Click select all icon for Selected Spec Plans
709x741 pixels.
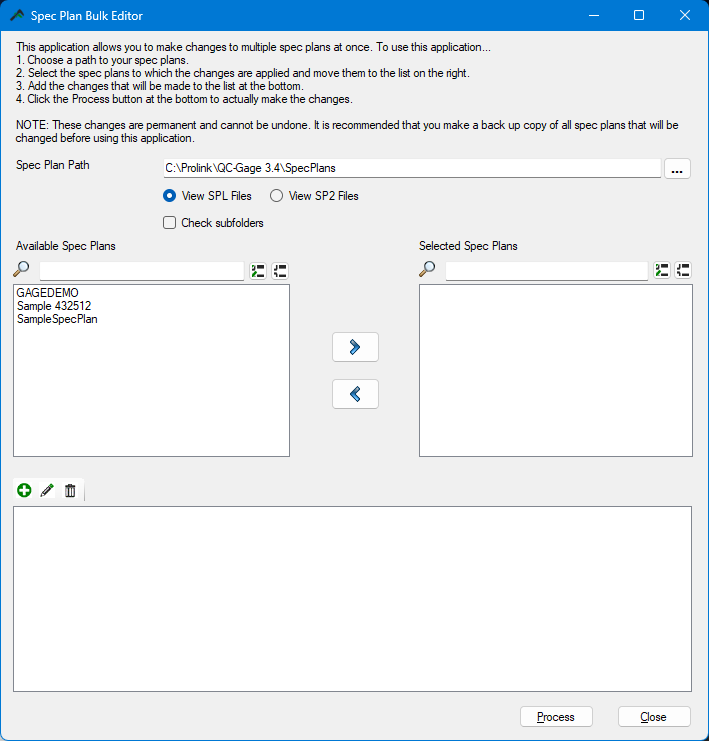(662, 270)
